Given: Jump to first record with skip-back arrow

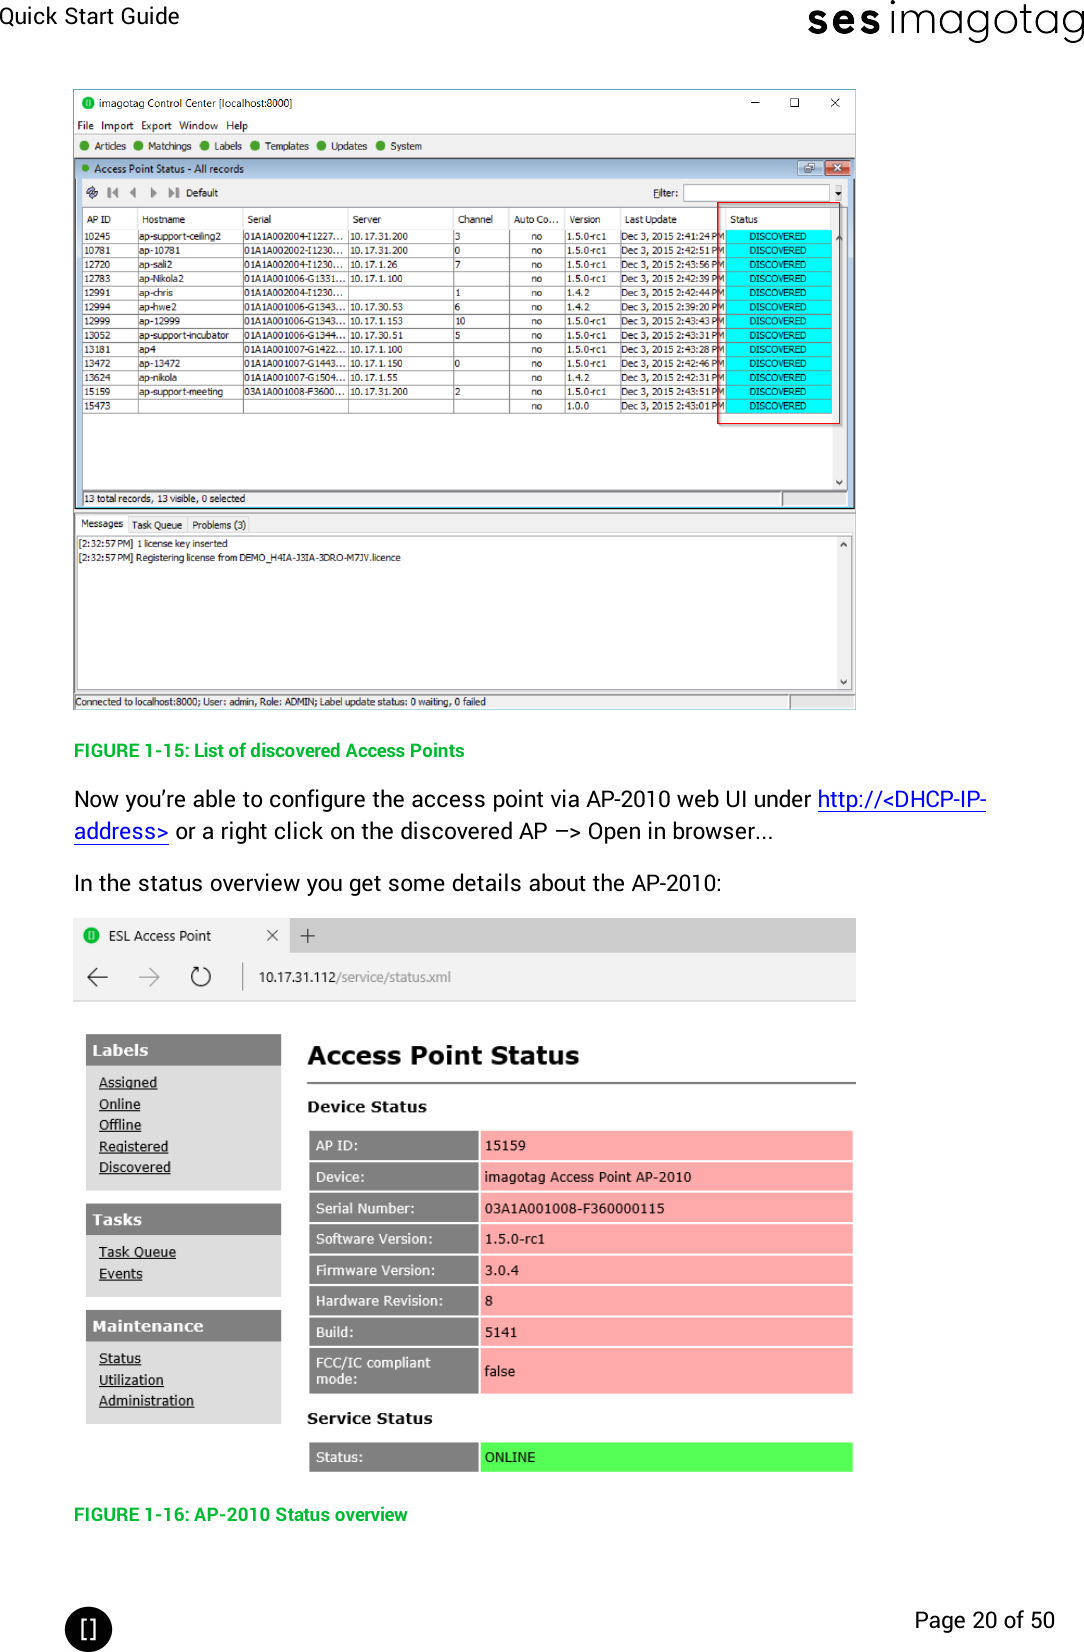Looking at the screenshot, I should [x=113, y=193].
